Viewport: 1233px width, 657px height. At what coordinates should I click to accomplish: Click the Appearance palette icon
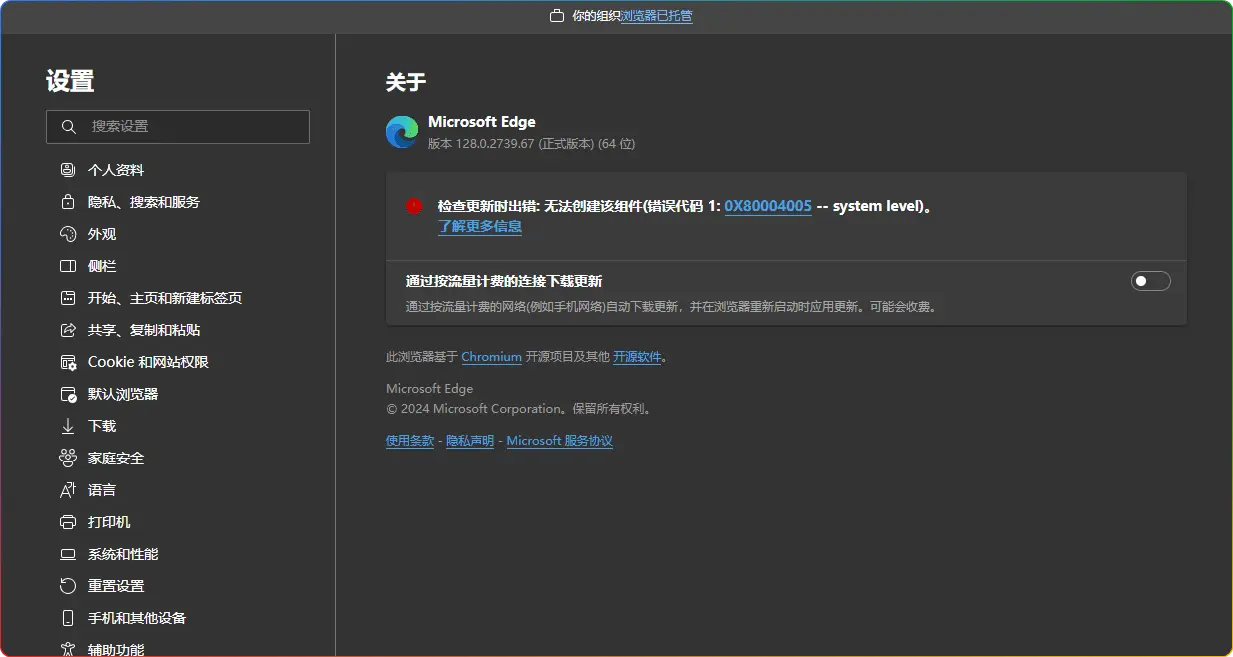[68, 234]
